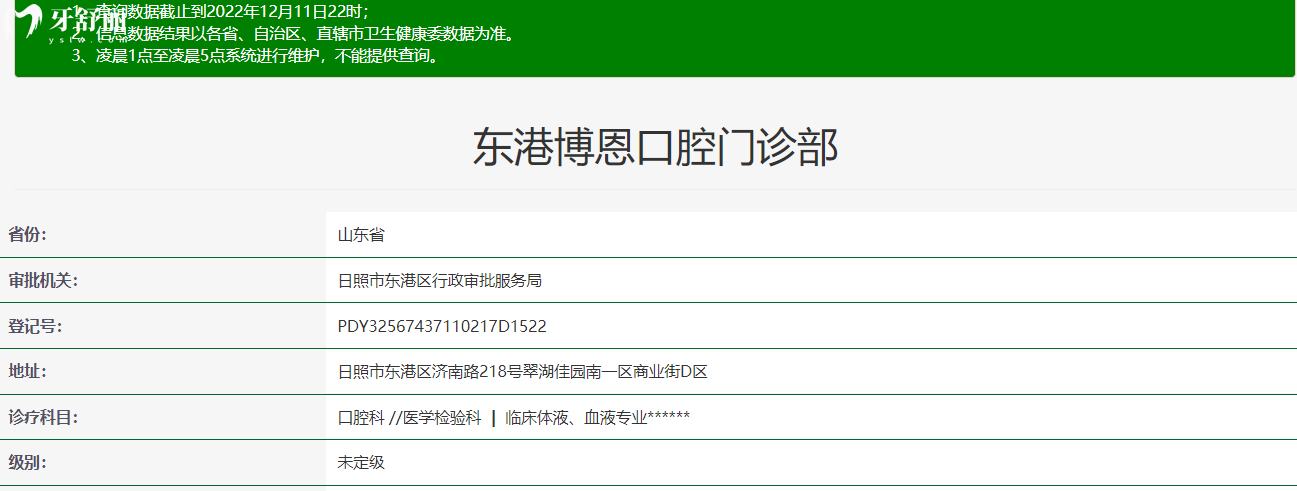Select registration number PDY32567437110217D1522
This screenshot has width=1297, height=491.
coord(442,326)
